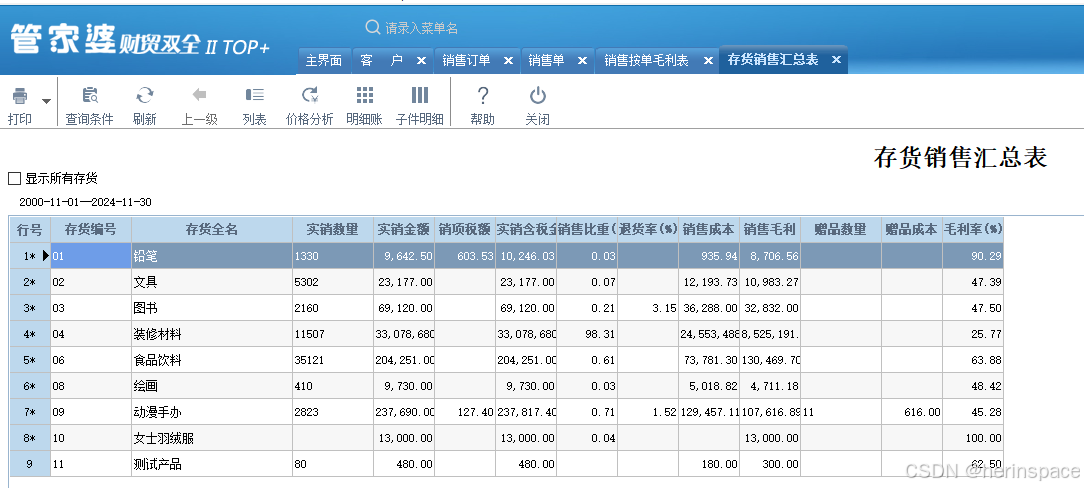Click the 100.00 margin rate cell

click(973, 438)
